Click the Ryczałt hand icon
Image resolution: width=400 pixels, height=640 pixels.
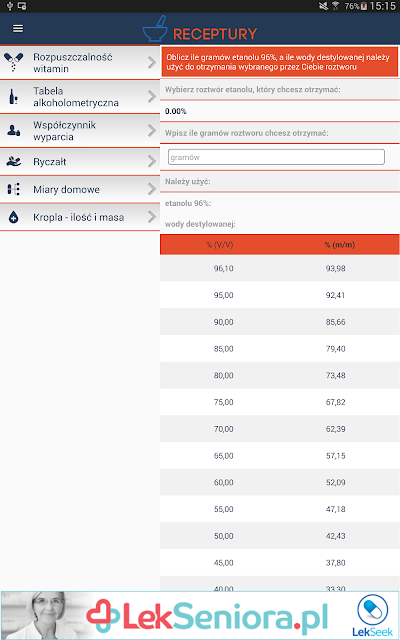(x=13, y=162)
